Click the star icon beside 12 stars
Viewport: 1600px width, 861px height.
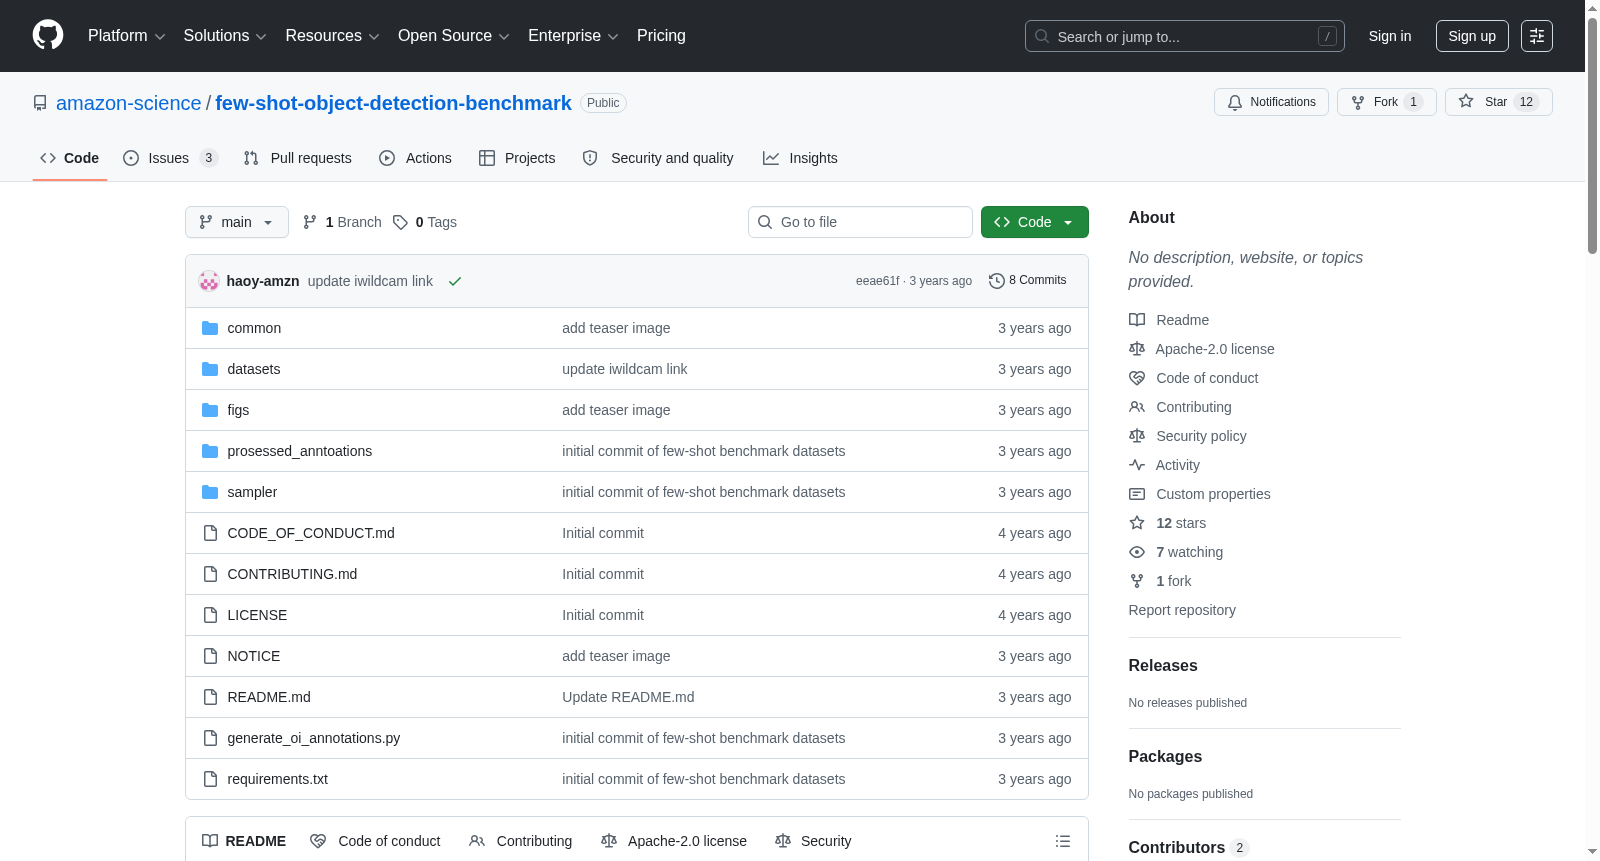(x=1137, y=523)
